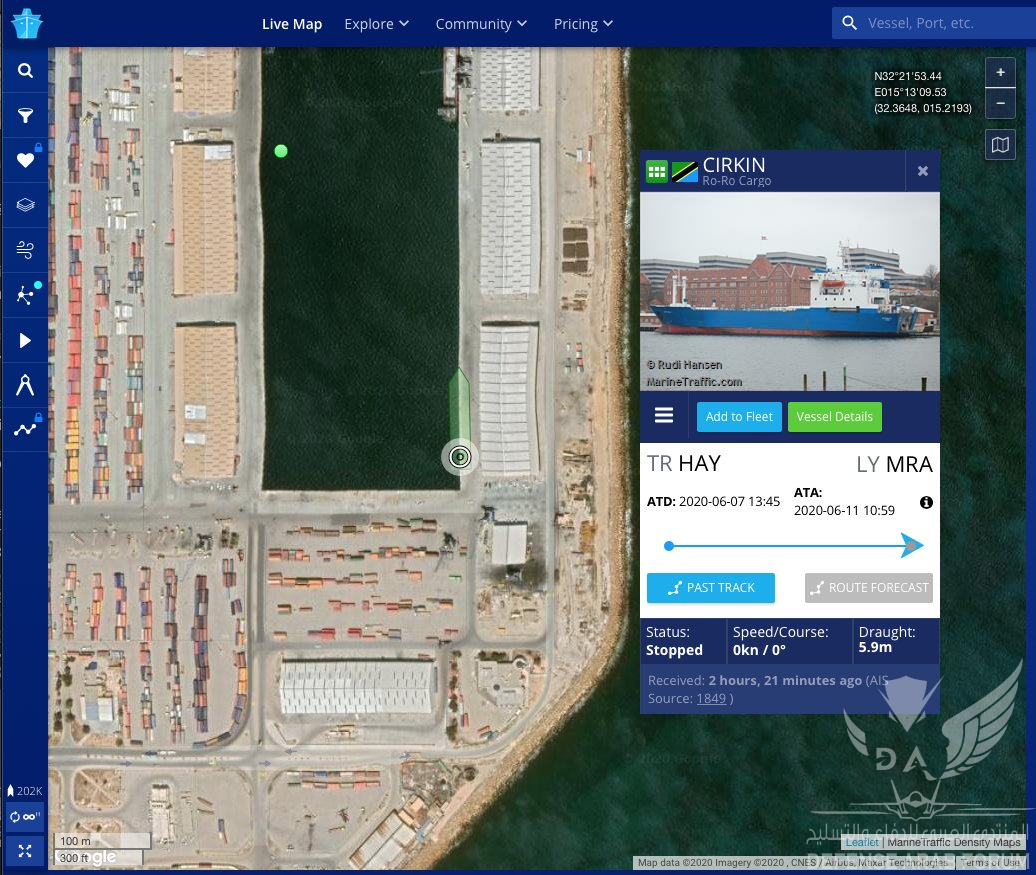Click the 0kn speed and course value
This screenshot has width=1036, height=875.
759,650
